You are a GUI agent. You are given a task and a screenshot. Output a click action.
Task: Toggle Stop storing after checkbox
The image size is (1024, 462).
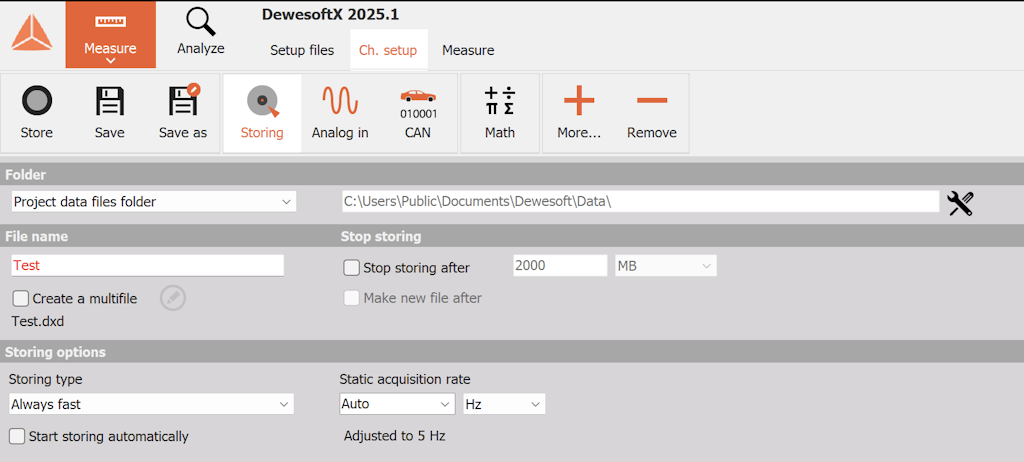(x=351, y=267)
